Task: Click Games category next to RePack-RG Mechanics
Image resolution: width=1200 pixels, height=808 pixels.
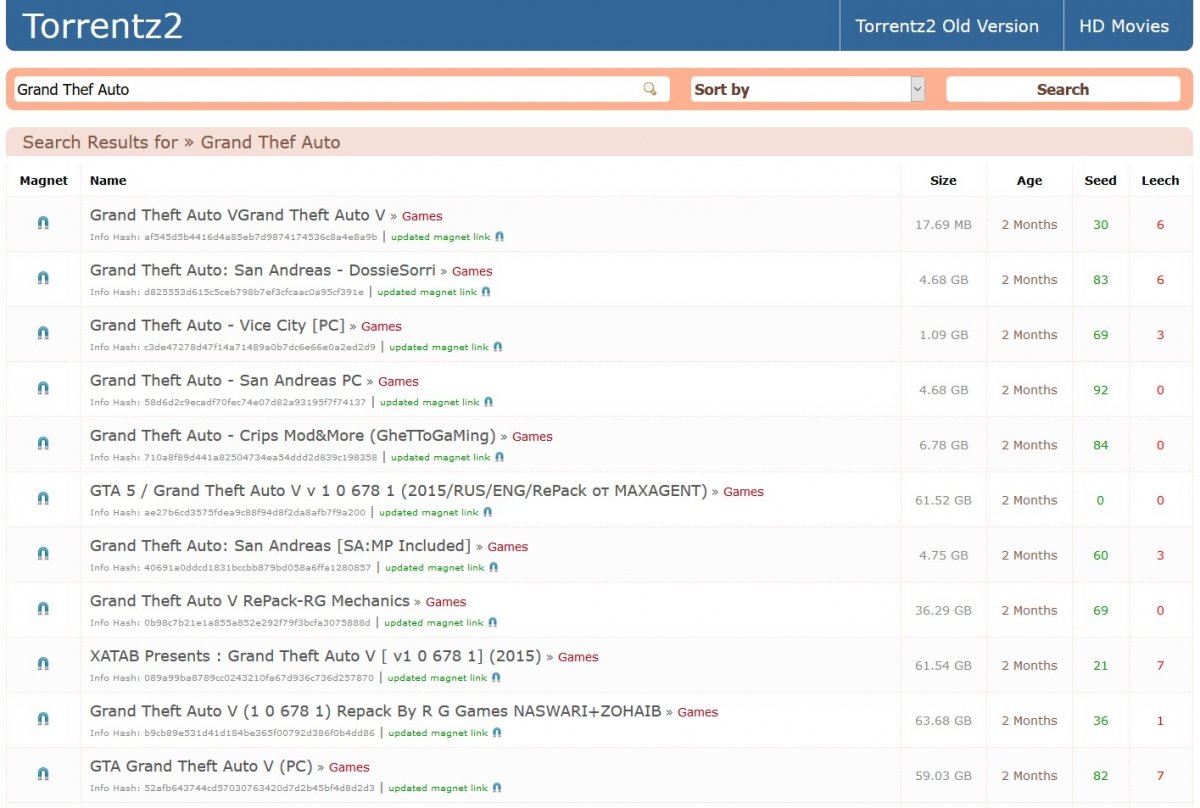Action: 446,601
